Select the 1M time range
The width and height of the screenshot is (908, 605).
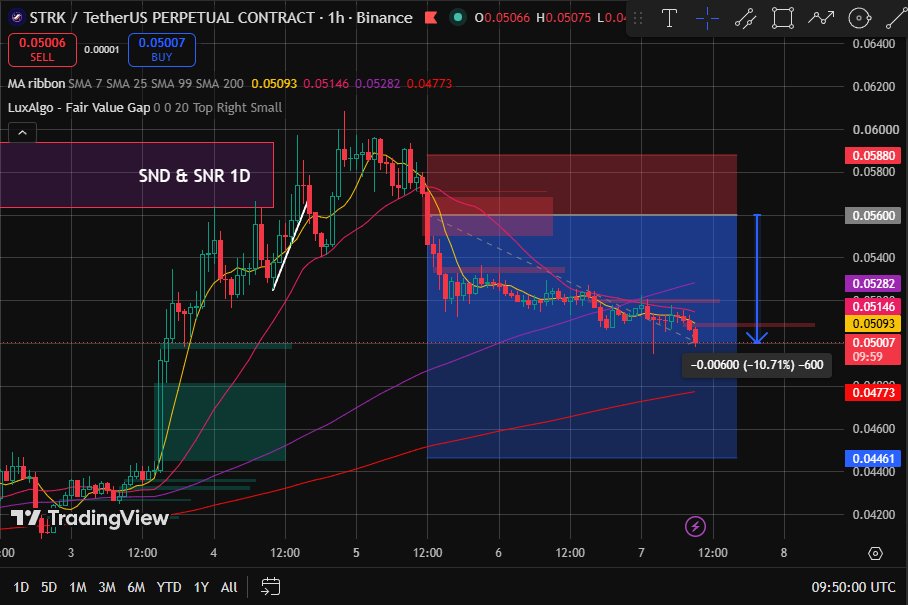coord(78,587)
